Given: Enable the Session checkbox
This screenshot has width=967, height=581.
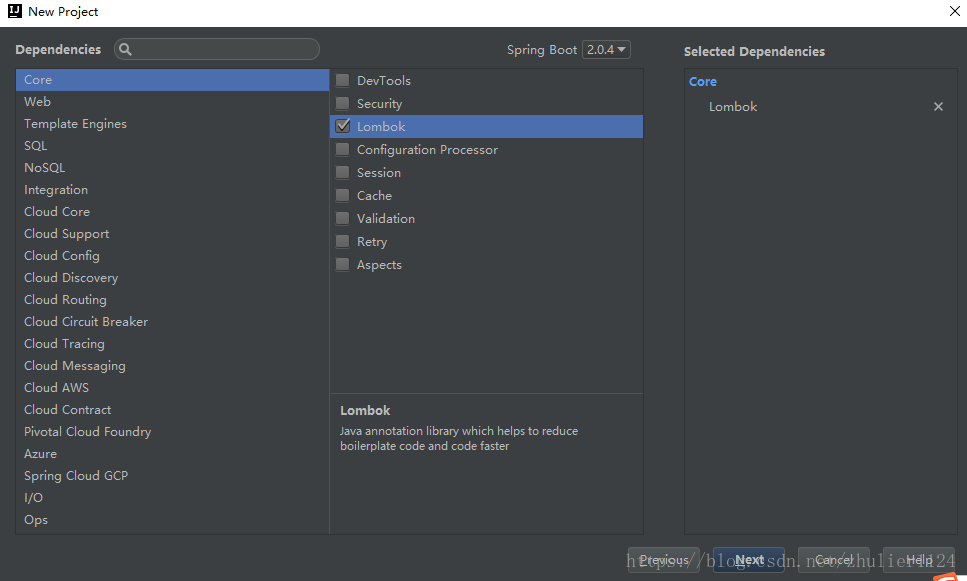Looking at the screenshot, I should pyautogui.click(x=342, y=172).
